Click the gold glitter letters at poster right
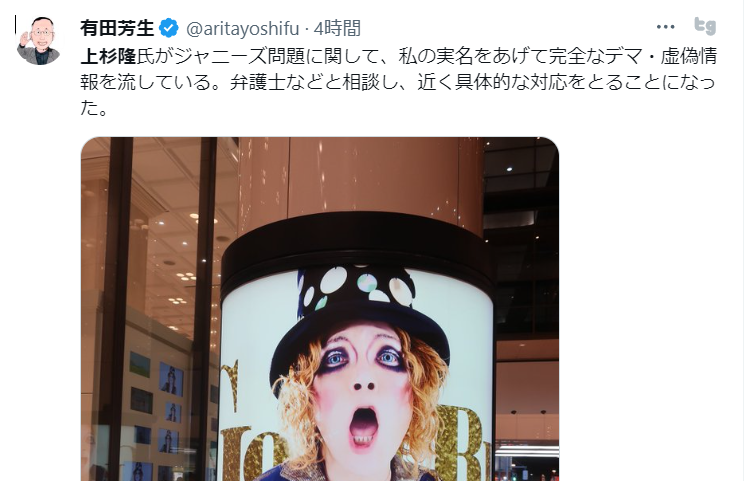749x481 pixels. (x=464, y=443)
